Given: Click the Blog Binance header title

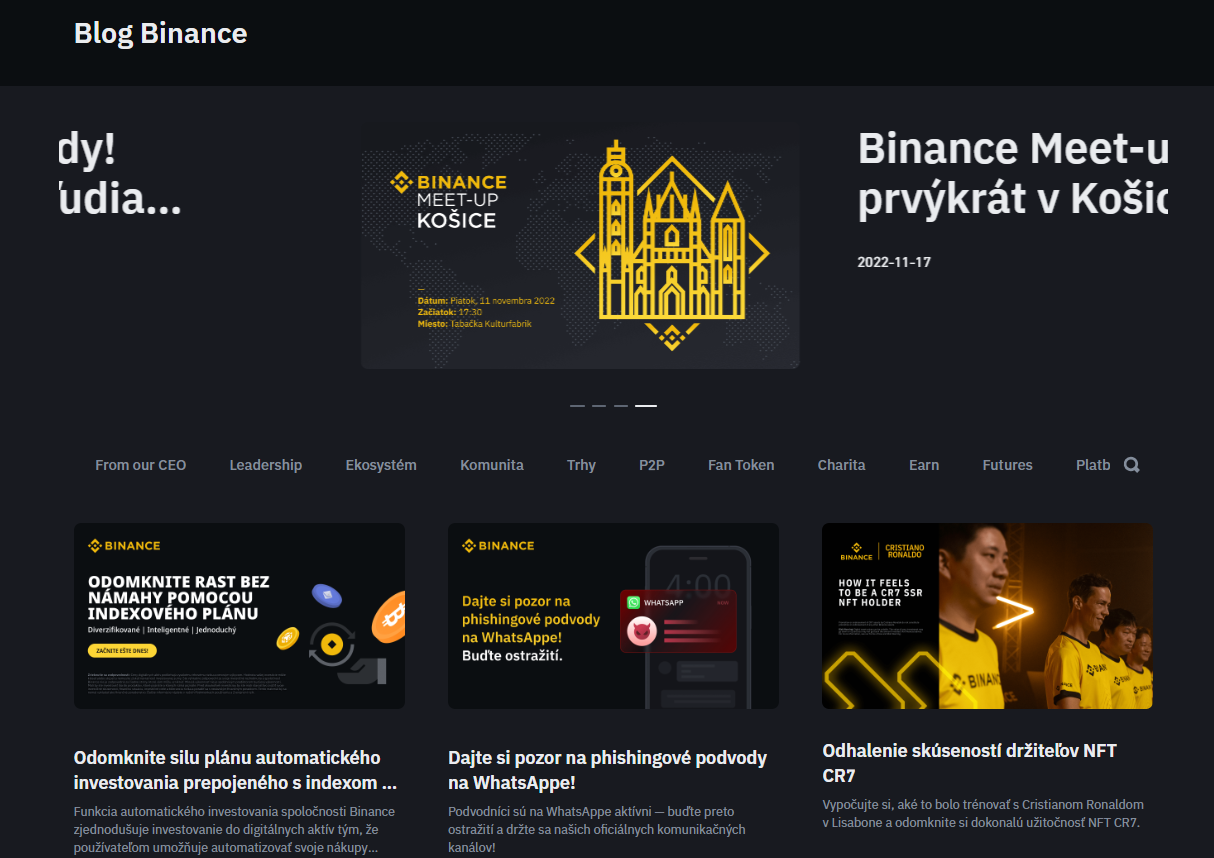Looking at the screenshot, I should (x=160, y=33).
